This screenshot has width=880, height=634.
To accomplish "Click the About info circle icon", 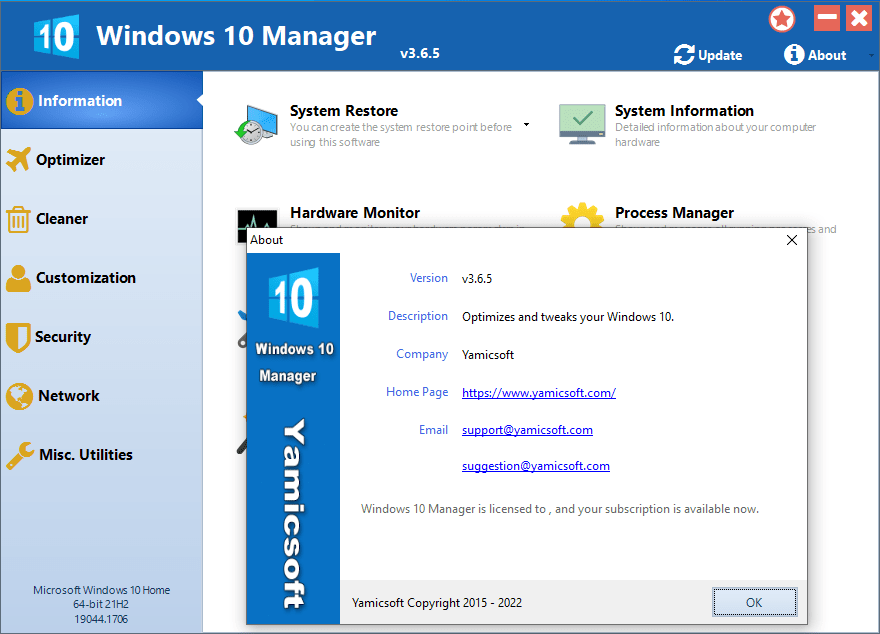I will click(794, 54).
